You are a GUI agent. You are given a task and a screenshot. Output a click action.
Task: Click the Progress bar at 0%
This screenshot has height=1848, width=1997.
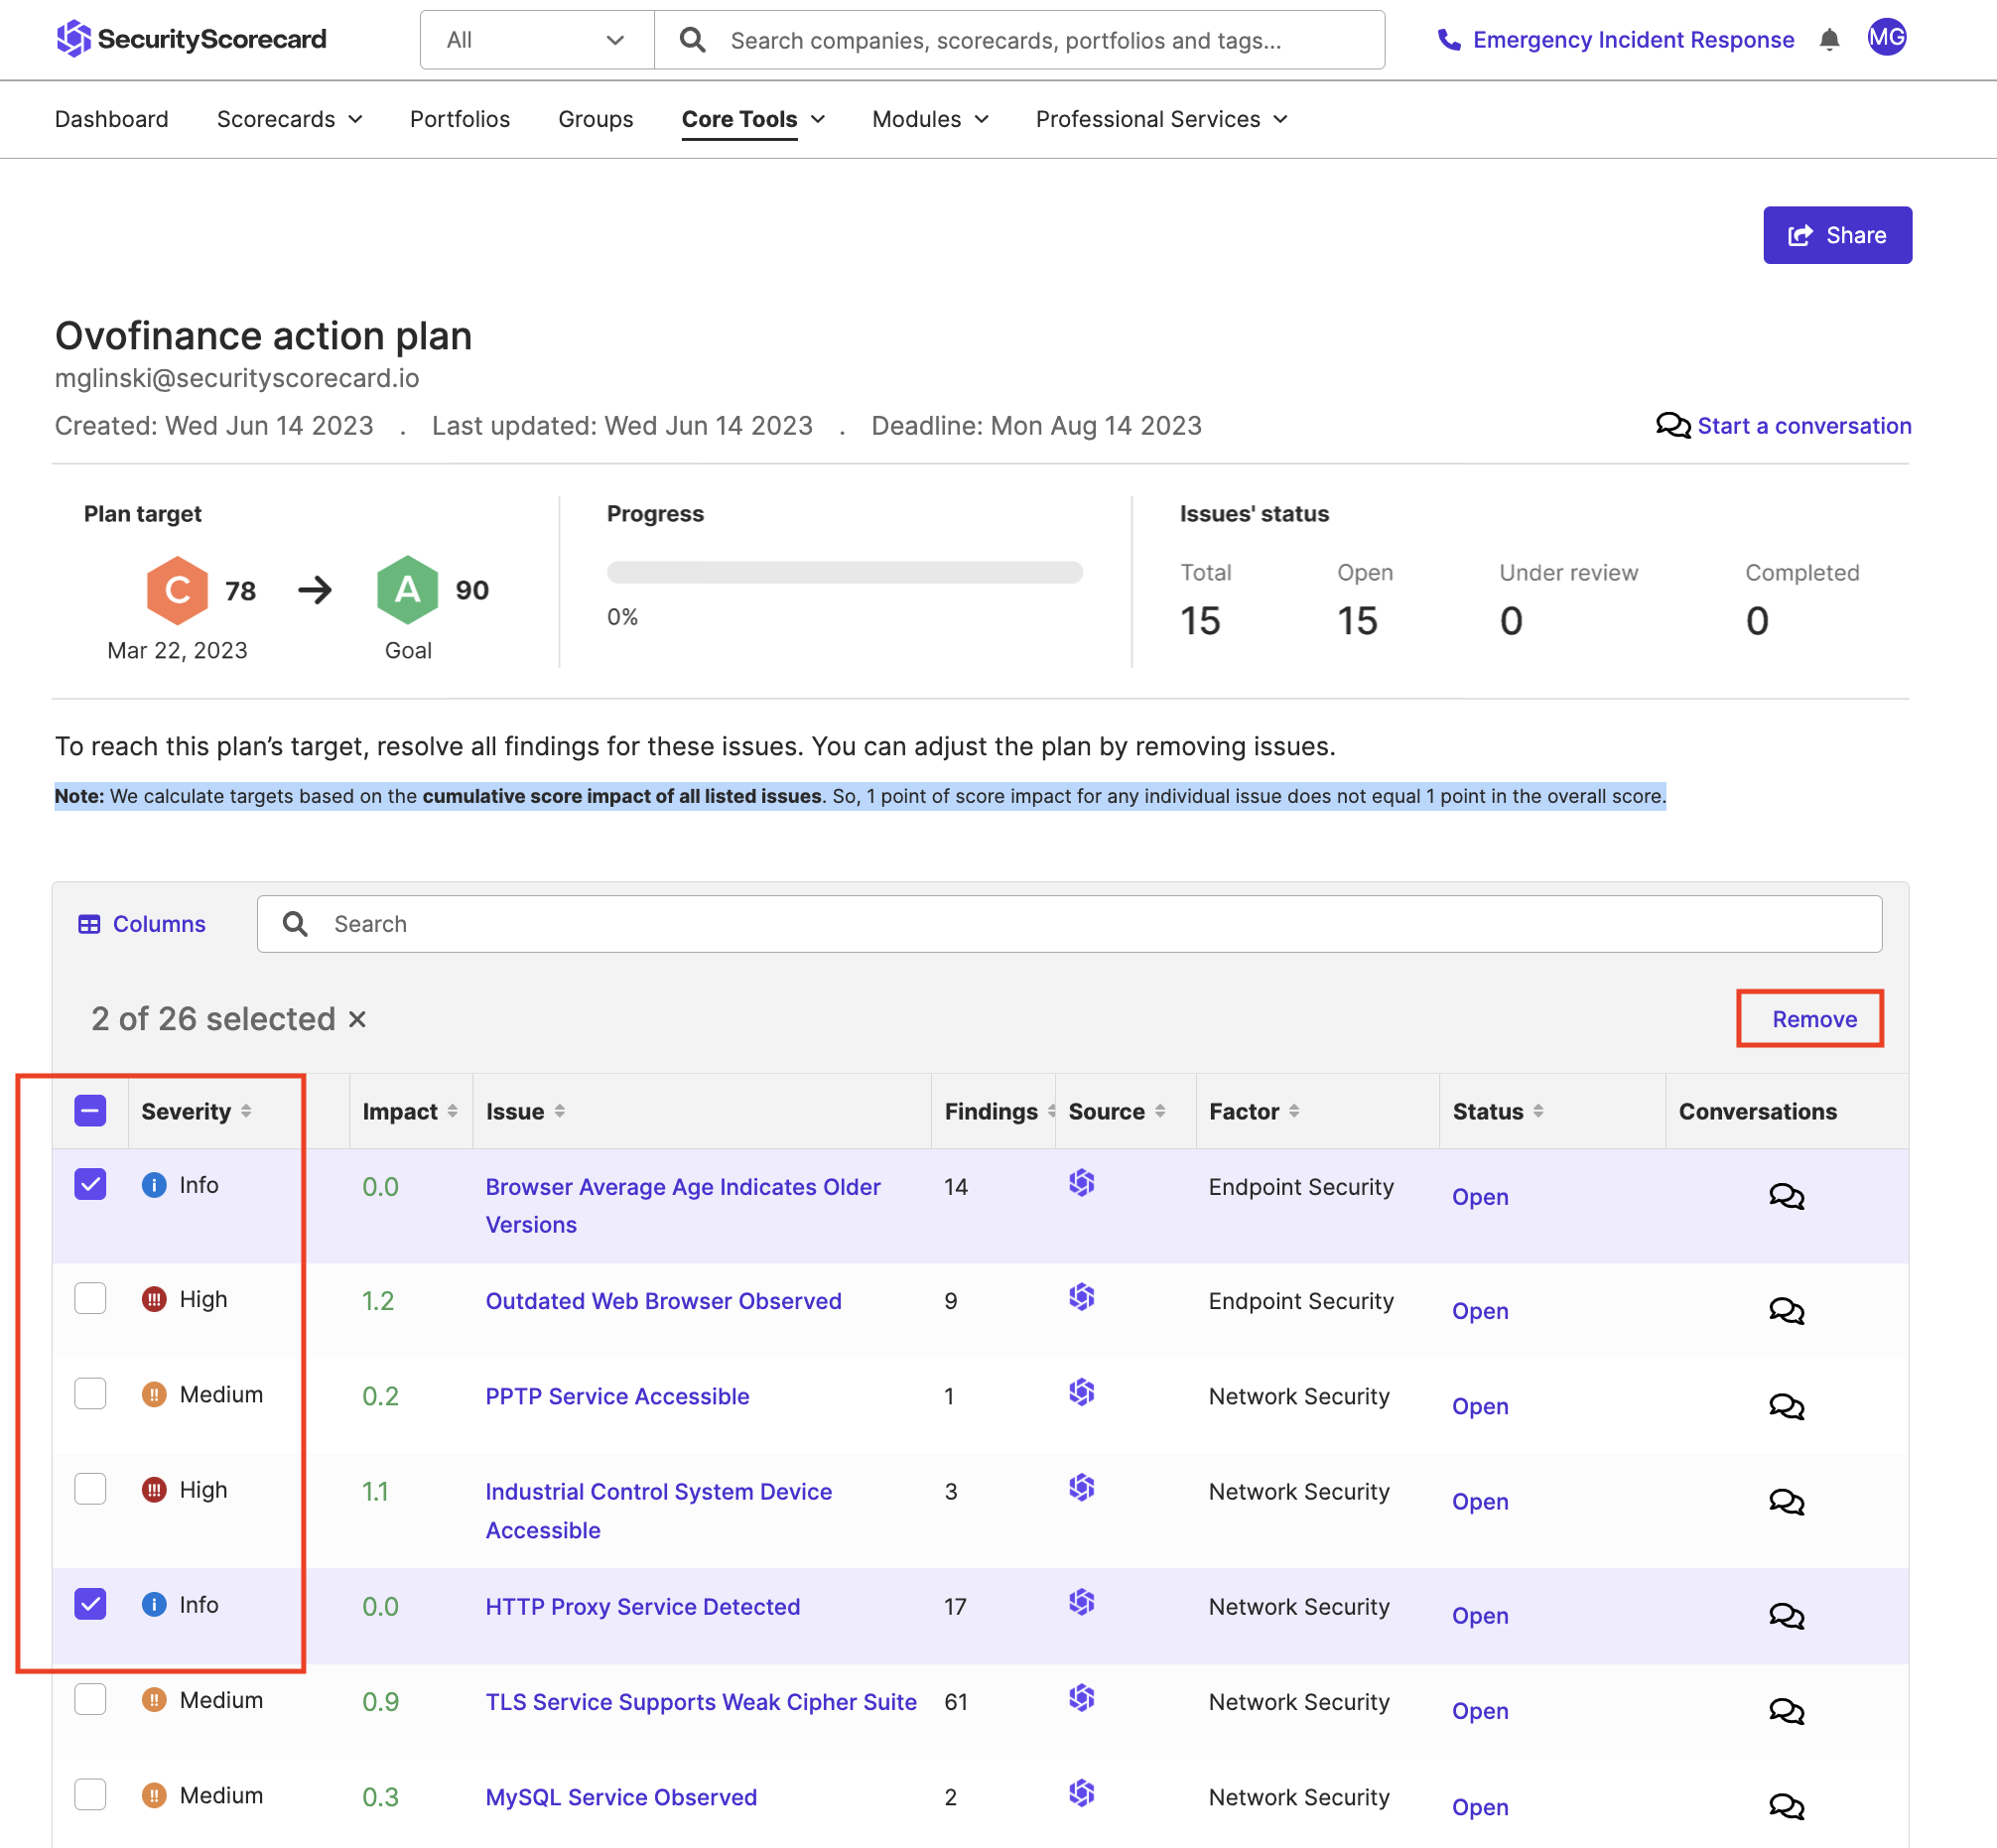(844, 572)
